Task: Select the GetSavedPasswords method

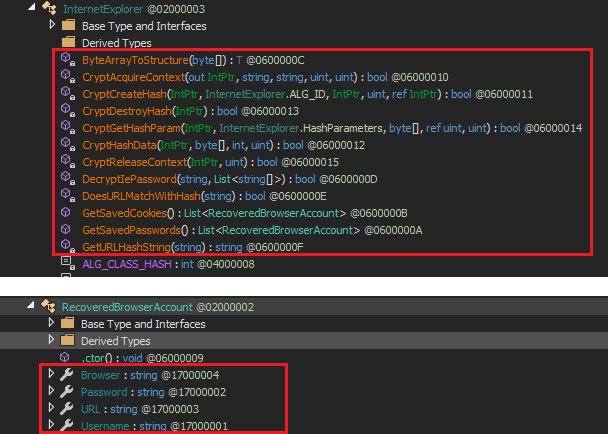Action: pos(252,230)
